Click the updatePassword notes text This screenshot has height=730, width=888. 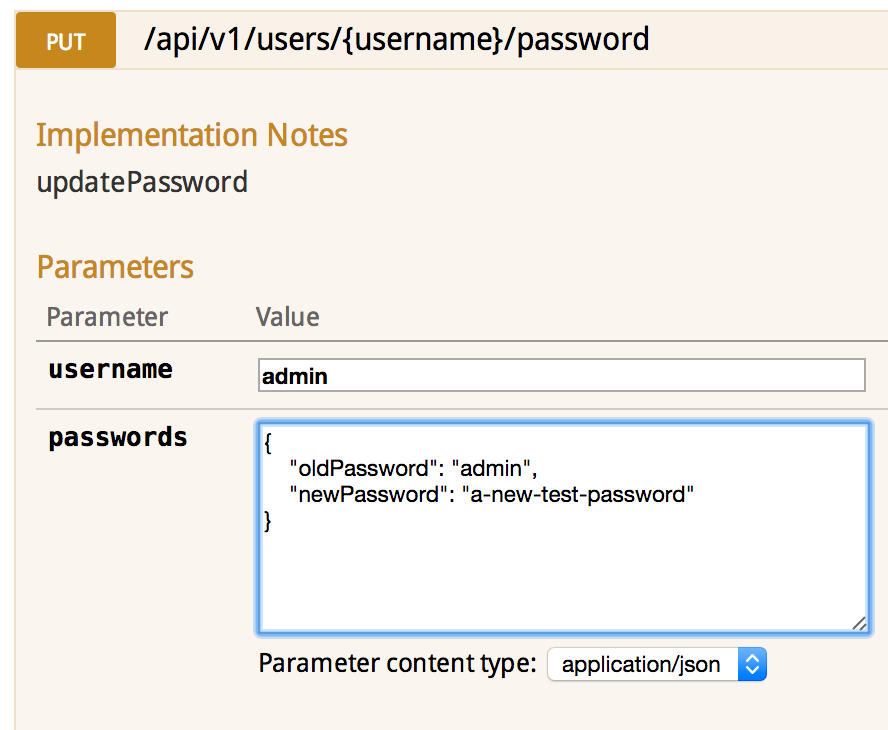[x=141, y=182]
